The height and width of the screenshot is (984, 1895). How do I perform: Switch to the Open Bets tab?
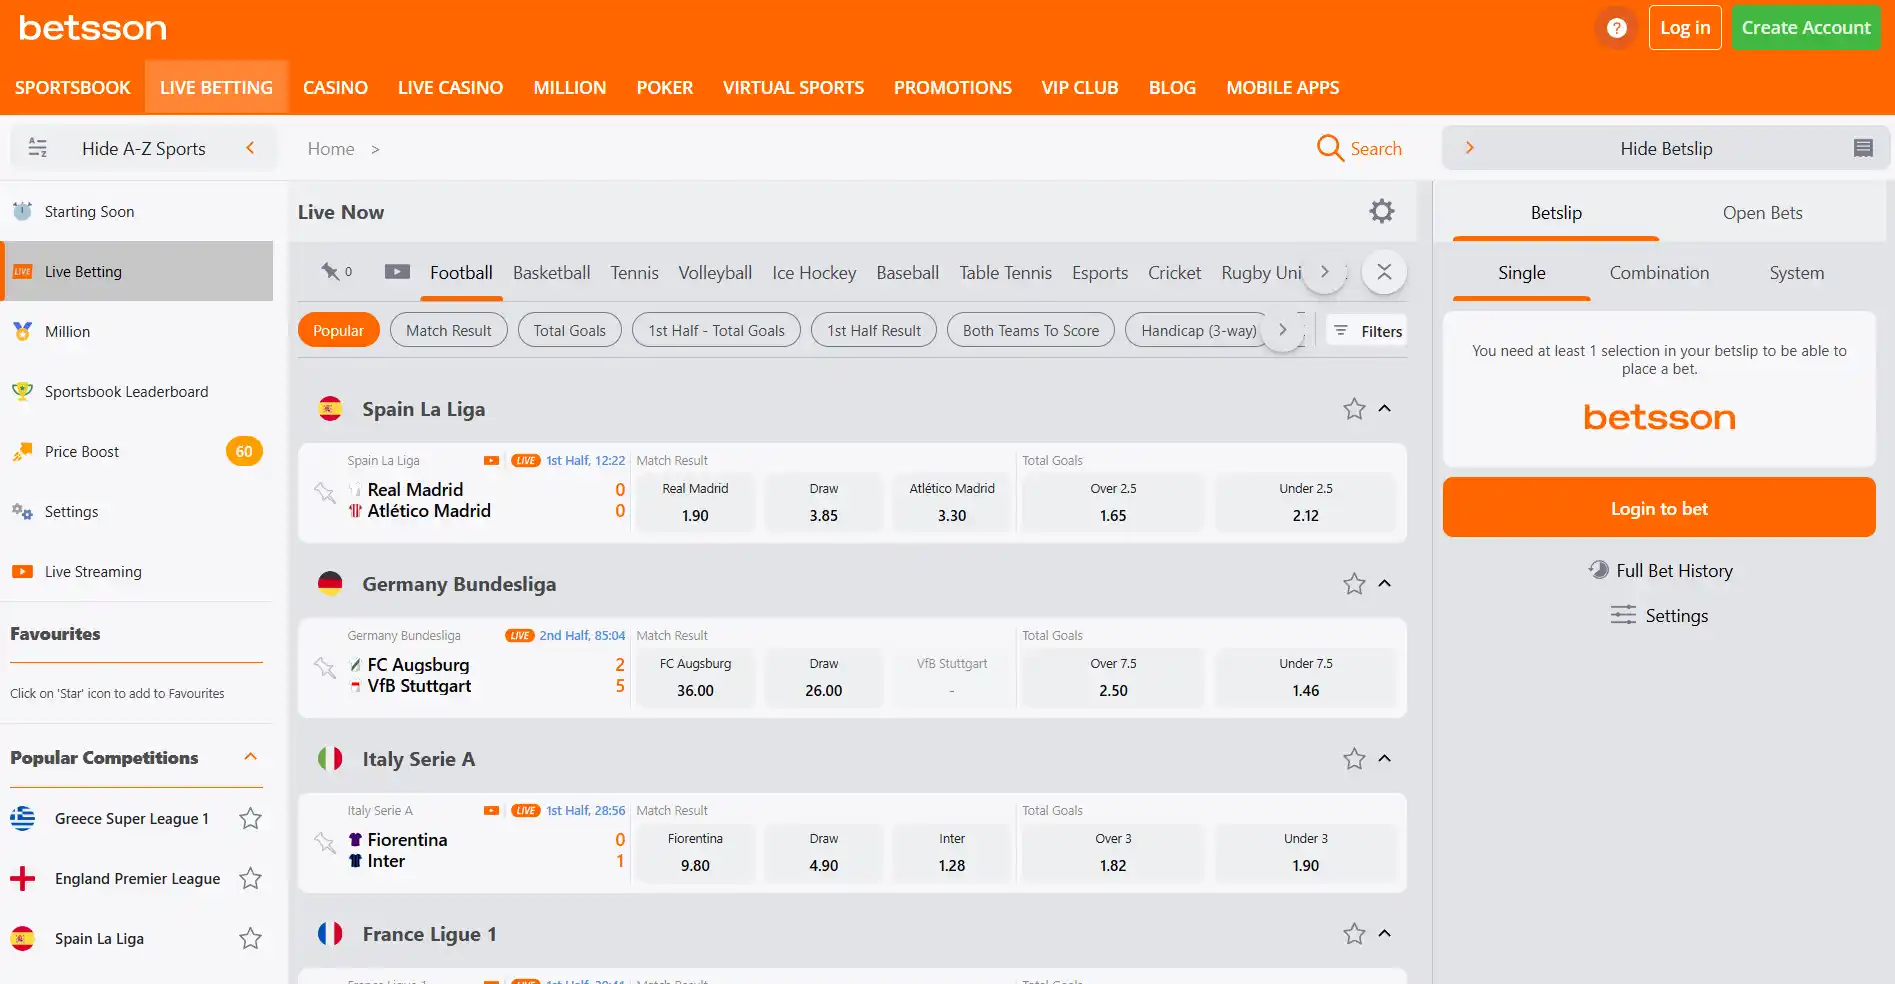pos(1762,213)
